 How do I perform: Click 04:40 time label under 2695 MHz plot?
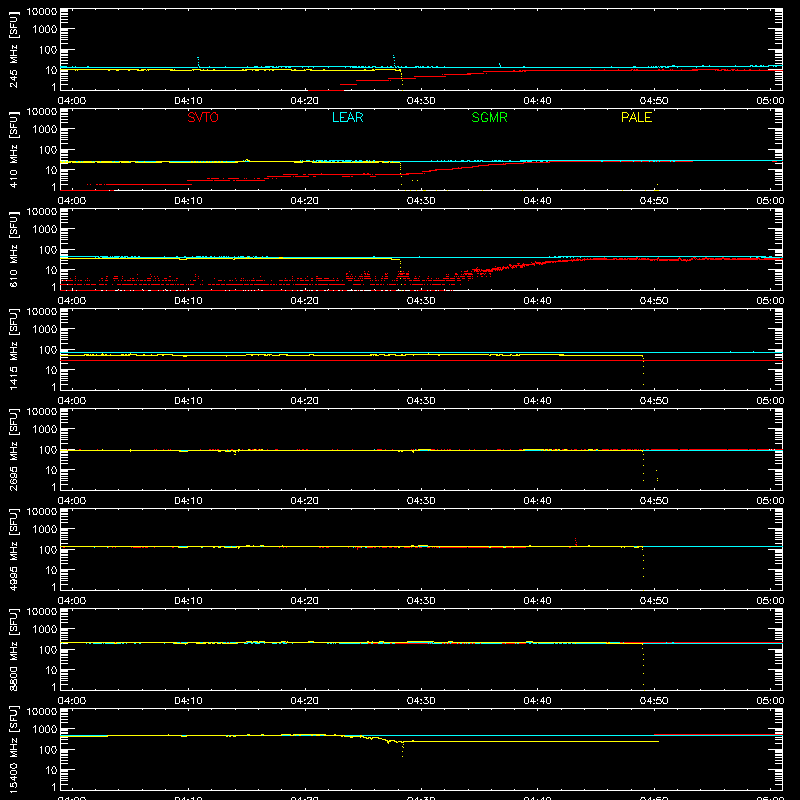[x=537, y=501]
